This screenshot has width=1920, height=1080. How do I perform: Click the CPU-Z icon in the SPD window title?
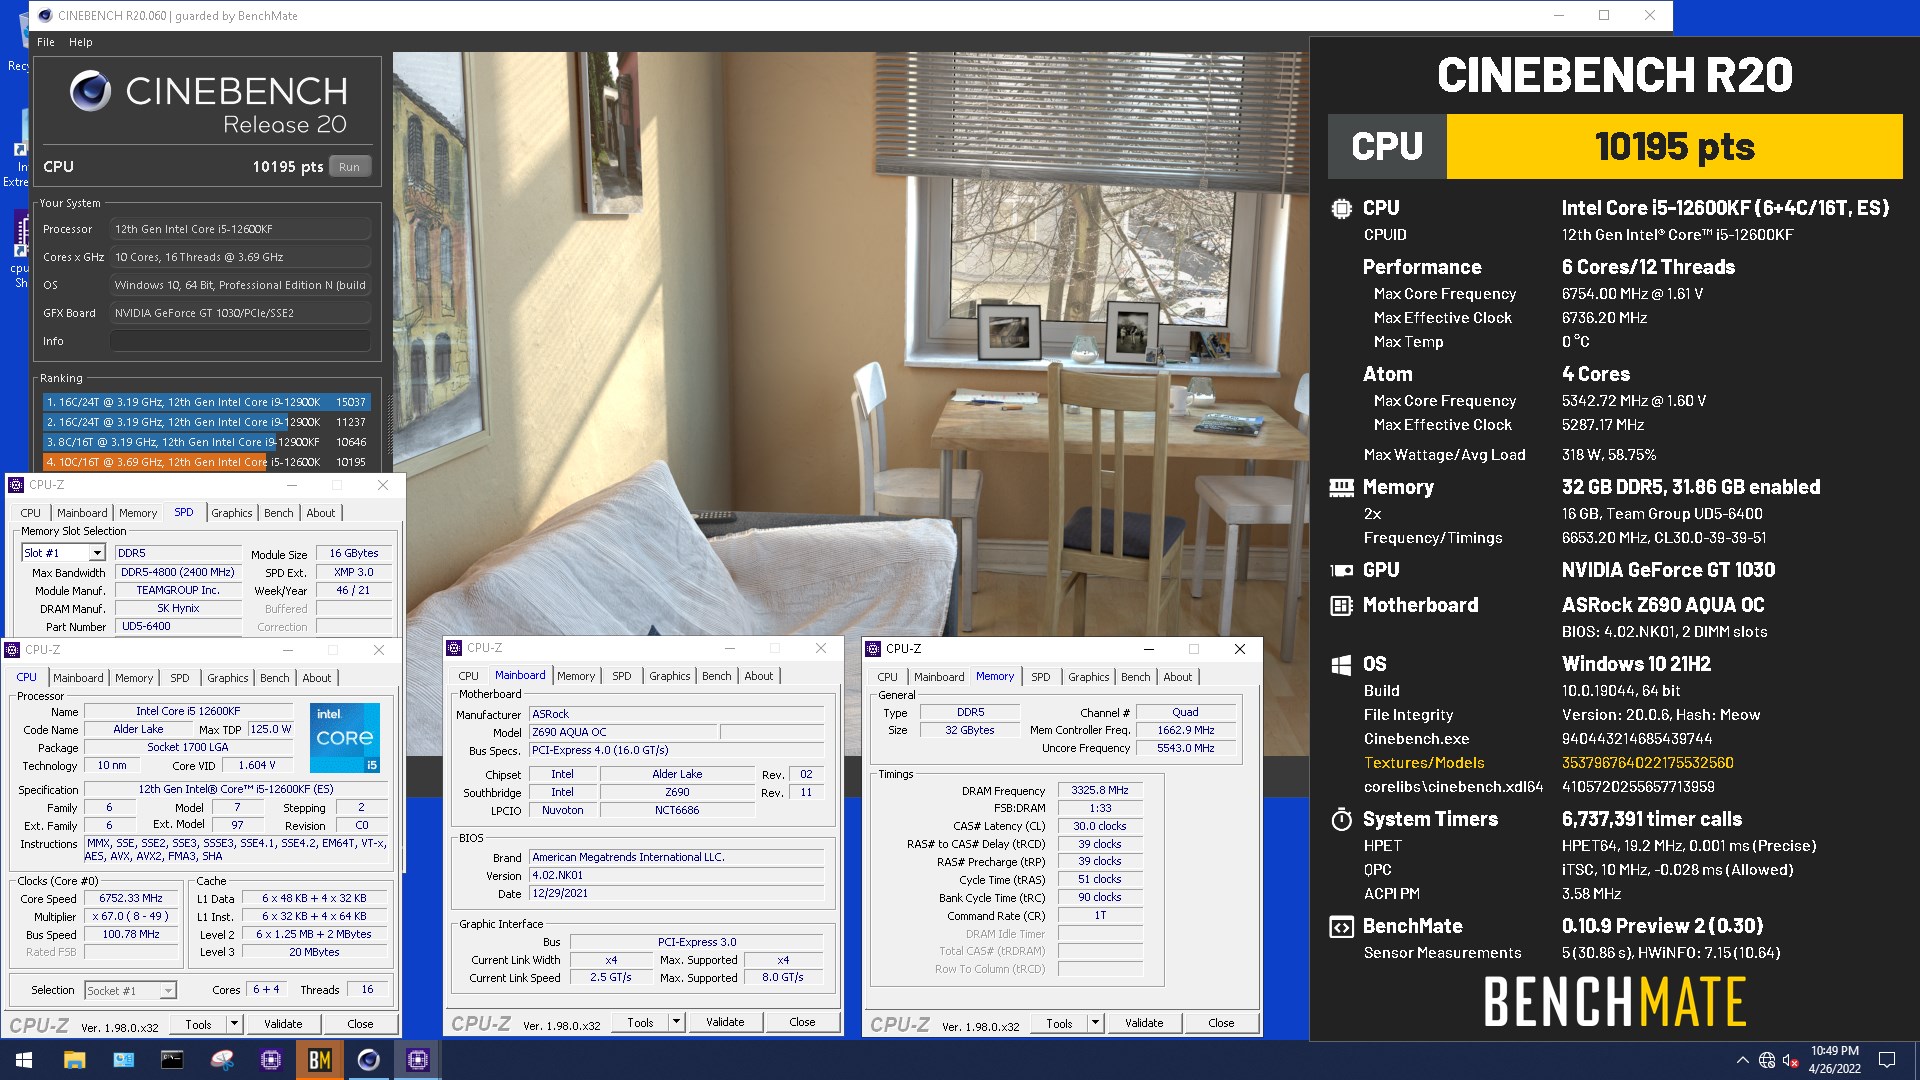16,485
